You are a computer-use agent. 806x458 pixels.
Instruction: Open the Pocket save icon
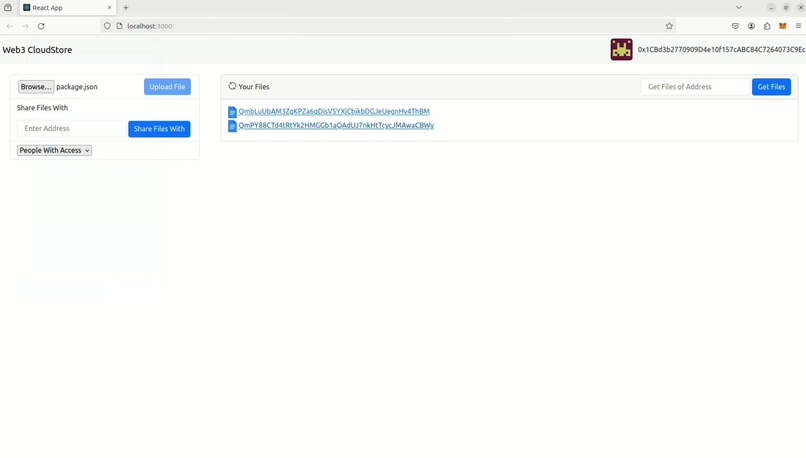[x=735, y=26]
